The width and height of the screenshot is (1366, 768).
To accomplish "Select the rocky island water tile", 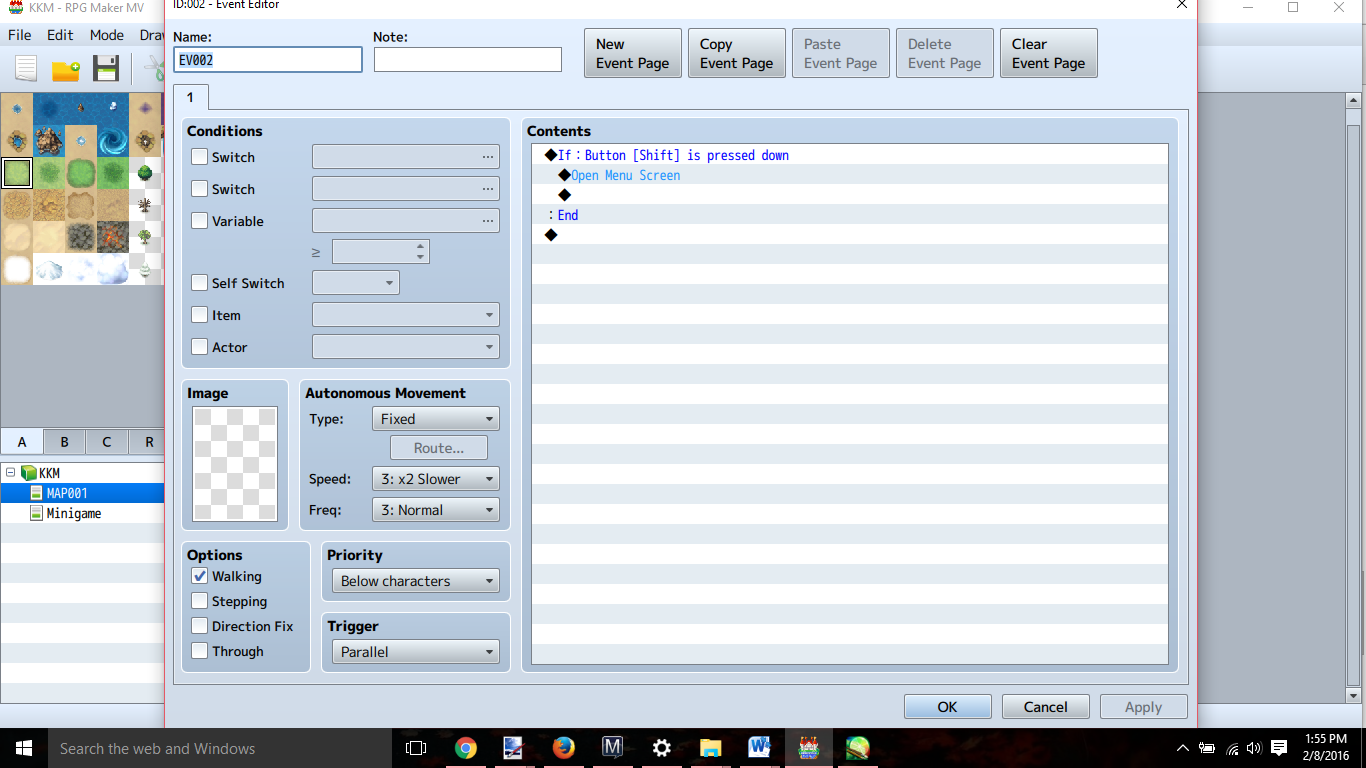I will click(x=49, y=141).
